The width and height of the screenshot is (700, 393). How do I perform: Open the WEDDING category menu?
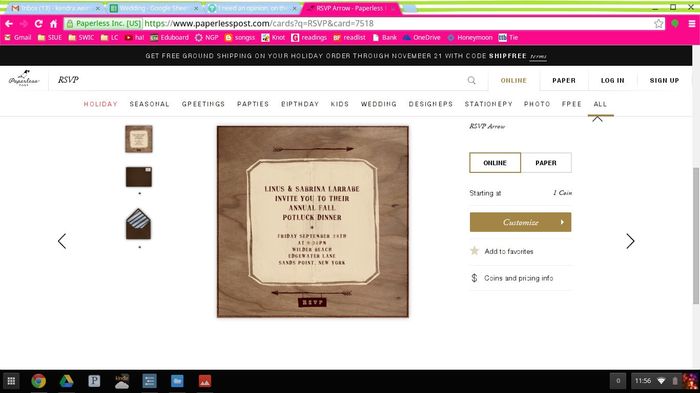[x=379, y=104]
